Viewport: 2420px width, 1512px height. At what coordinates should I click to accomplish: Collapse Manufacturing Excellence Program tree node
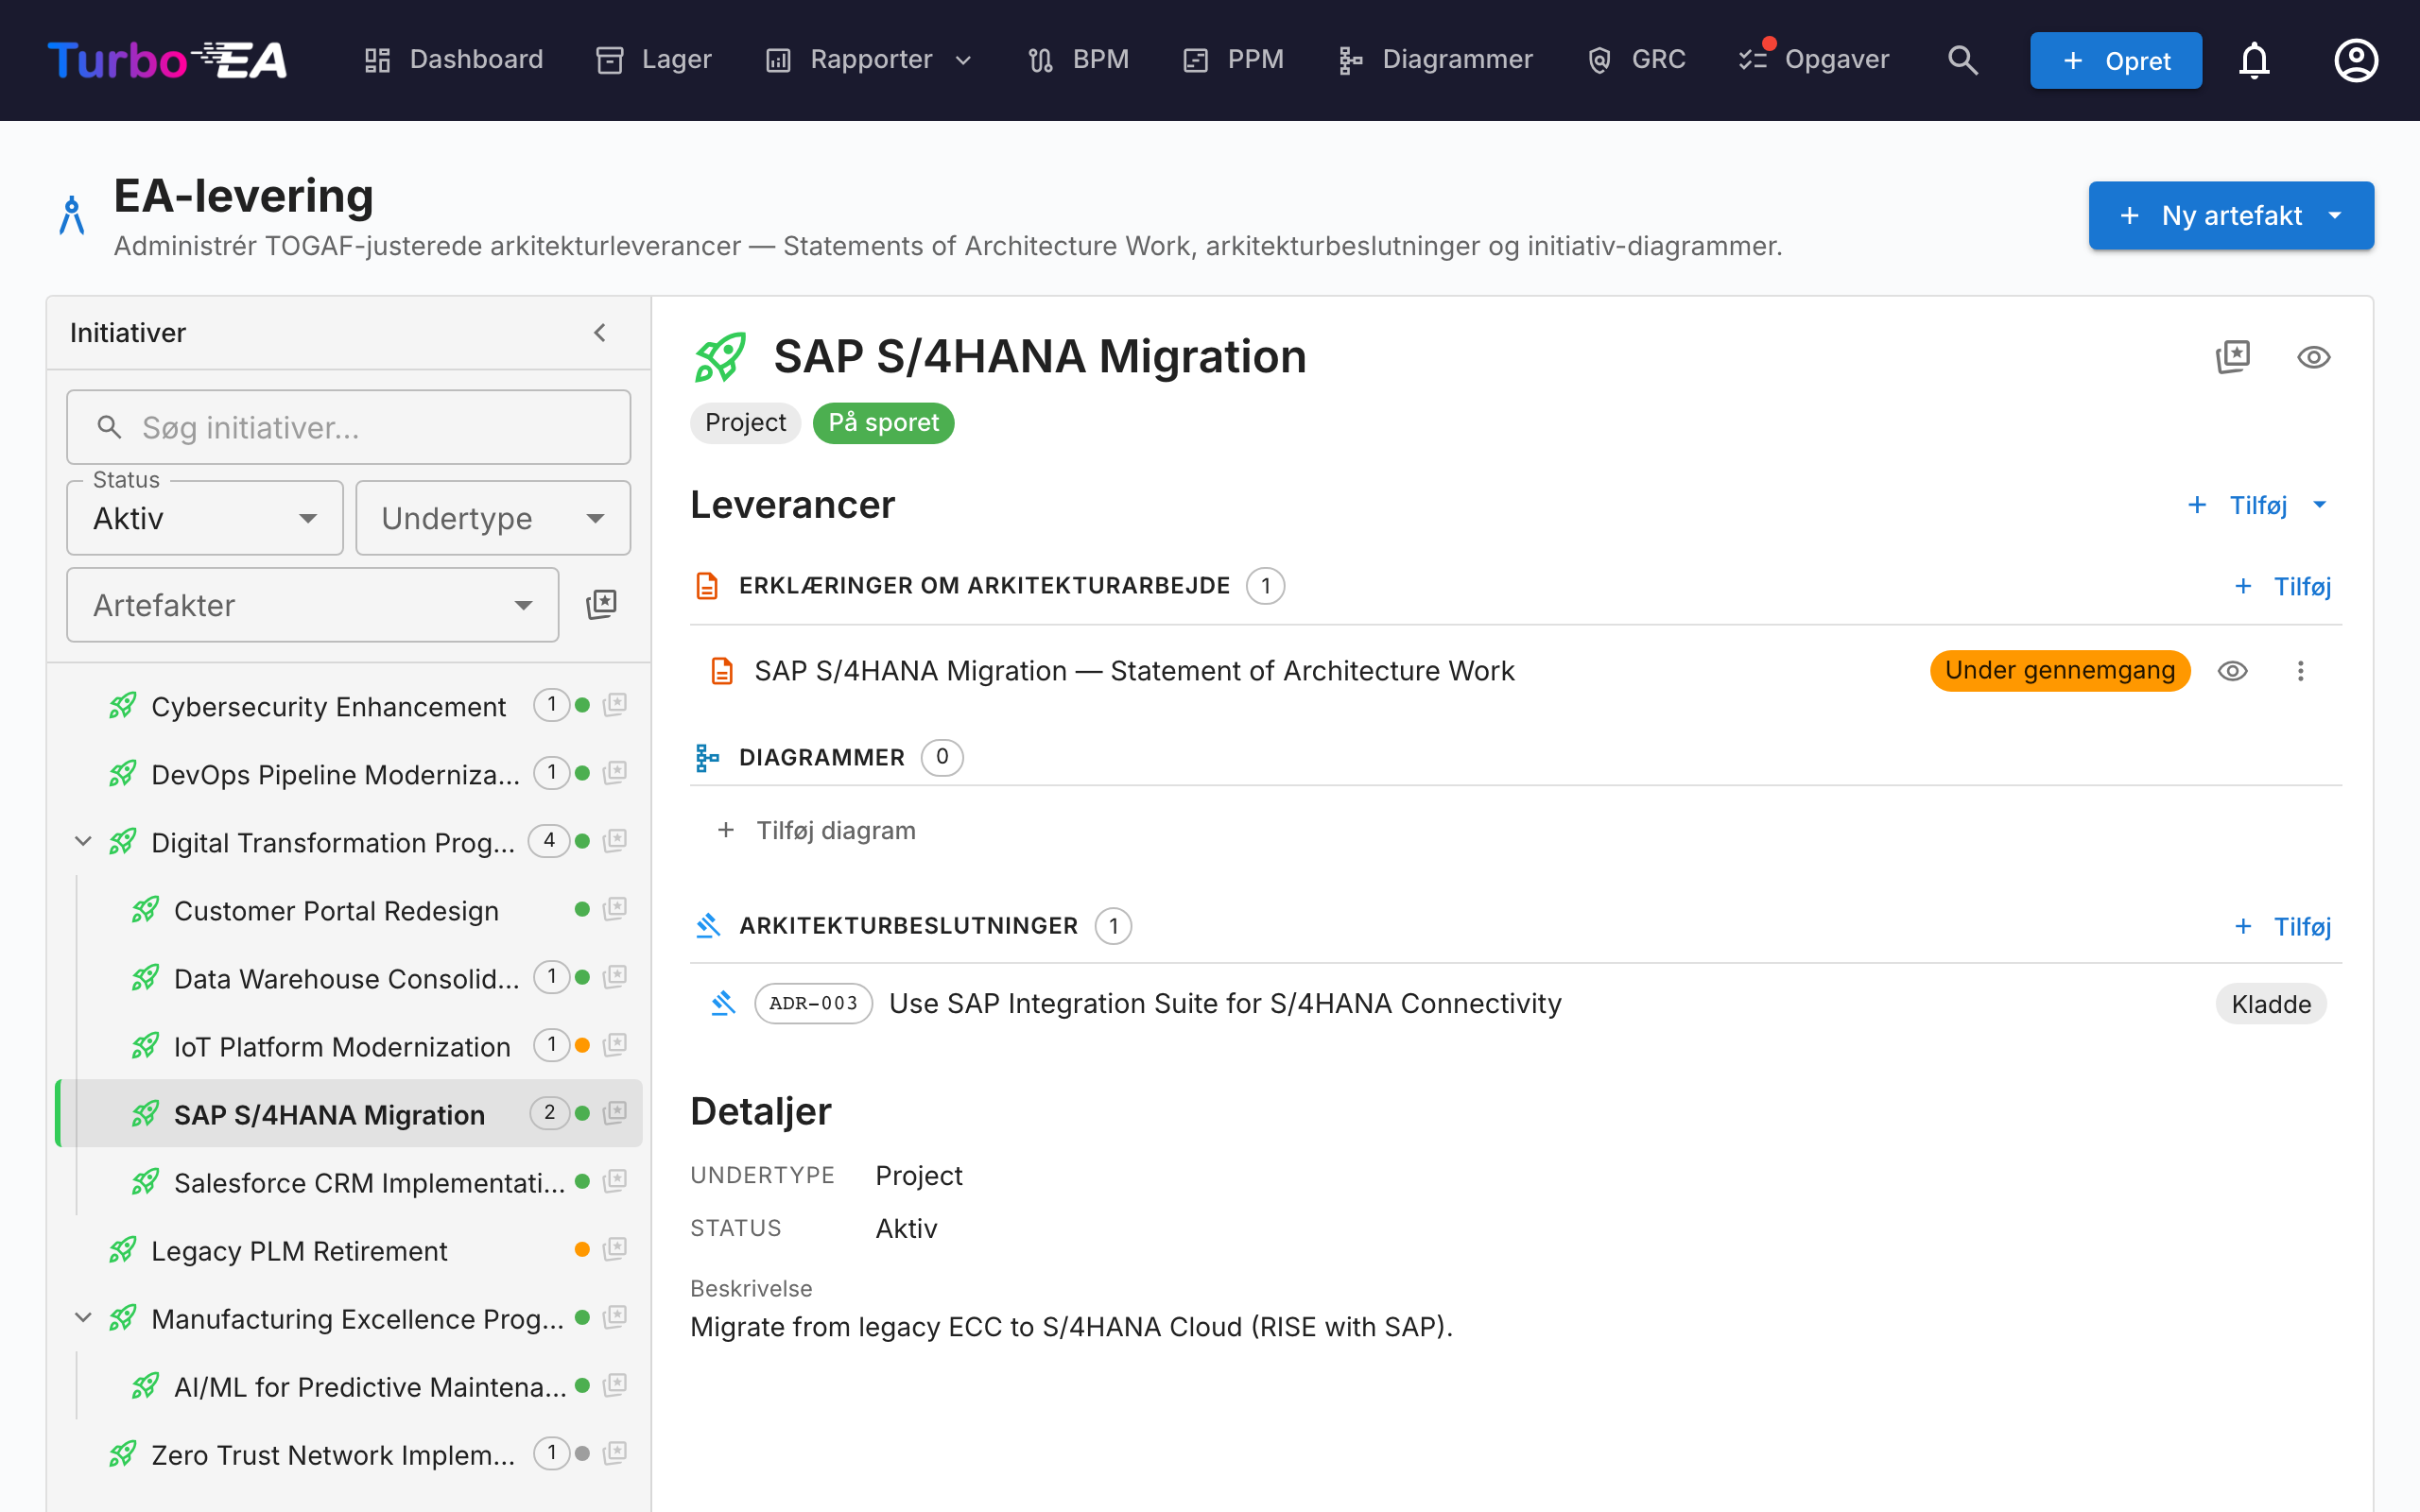click(x=84, y=1318)
